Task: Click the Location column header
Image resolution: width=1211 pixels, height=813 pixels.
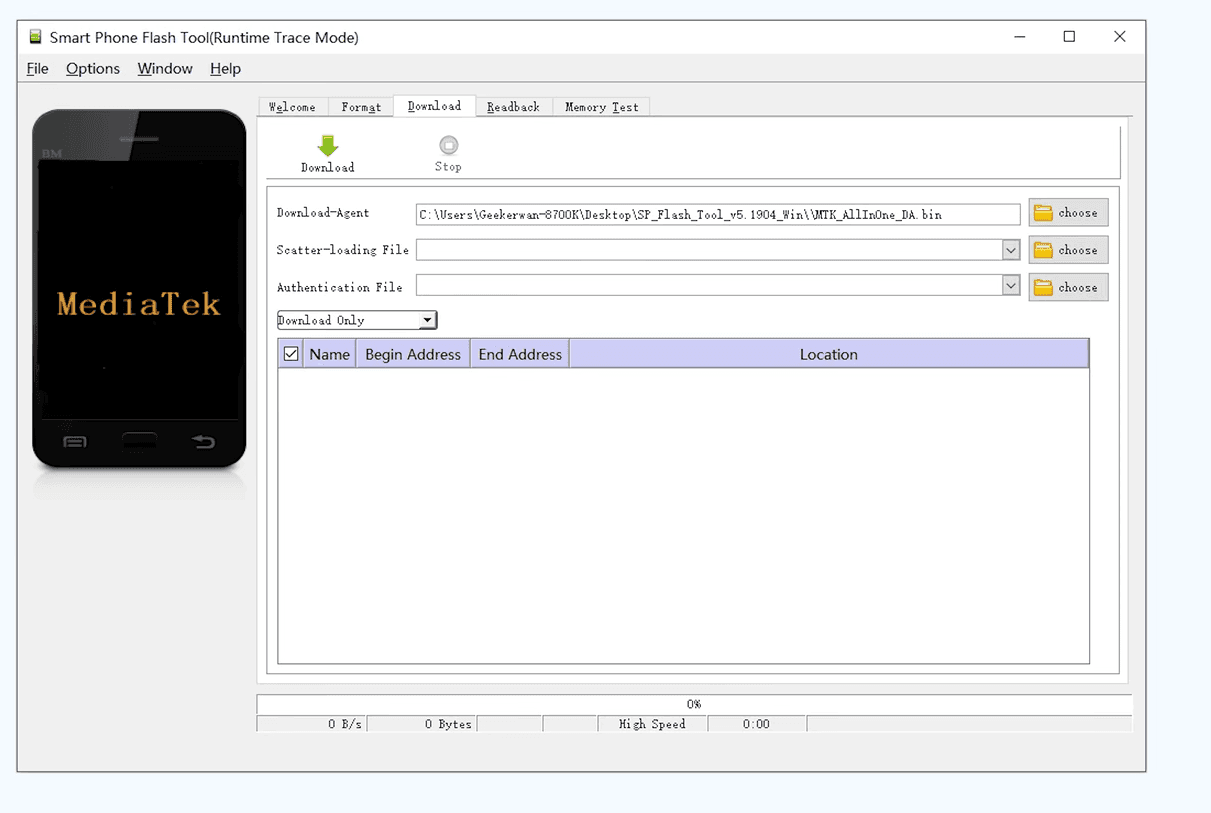Action: [x=828, y=354]
